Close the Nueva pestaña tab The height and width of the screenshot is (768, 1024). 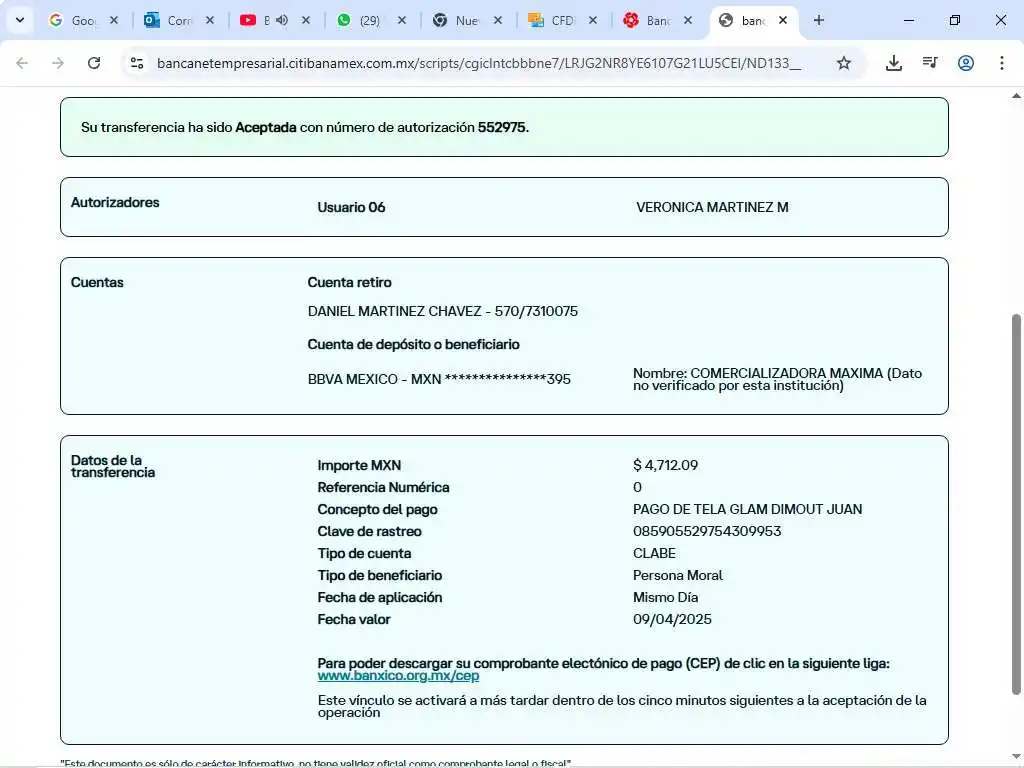pyautogui.click(x=497, y=20)
